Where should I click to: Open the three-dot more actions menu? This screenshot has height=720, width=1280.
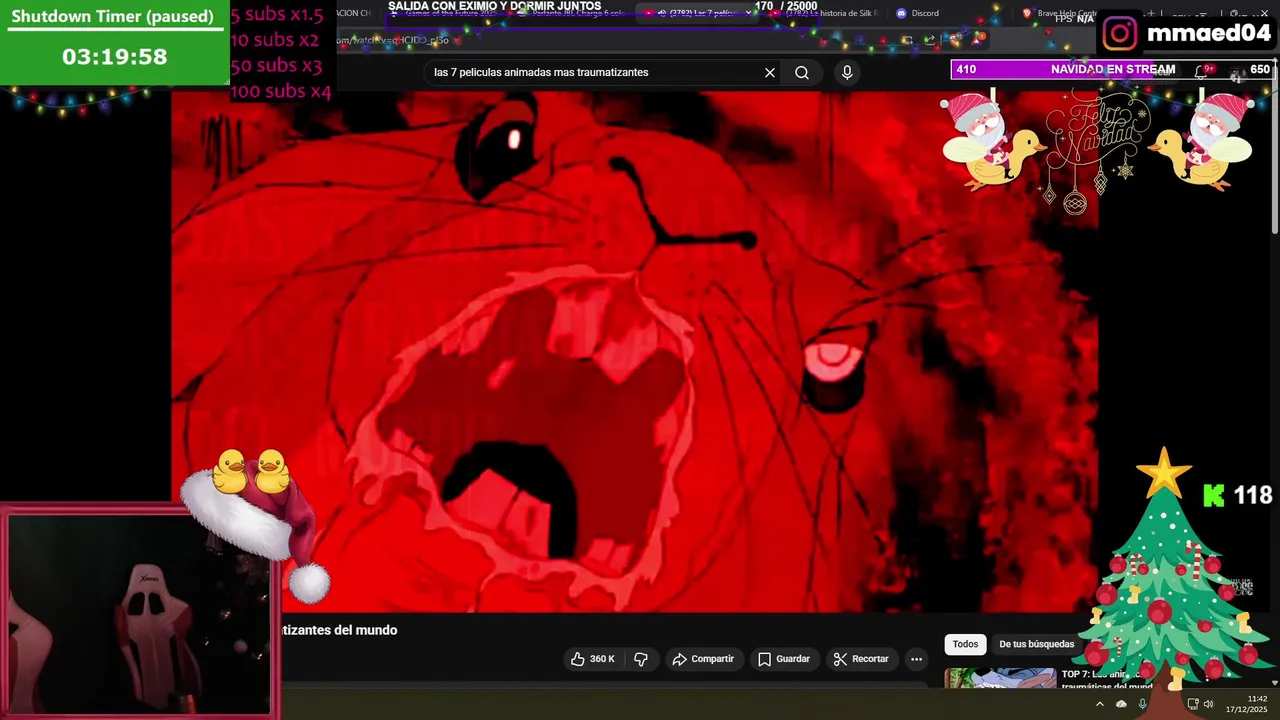[916, 659]
